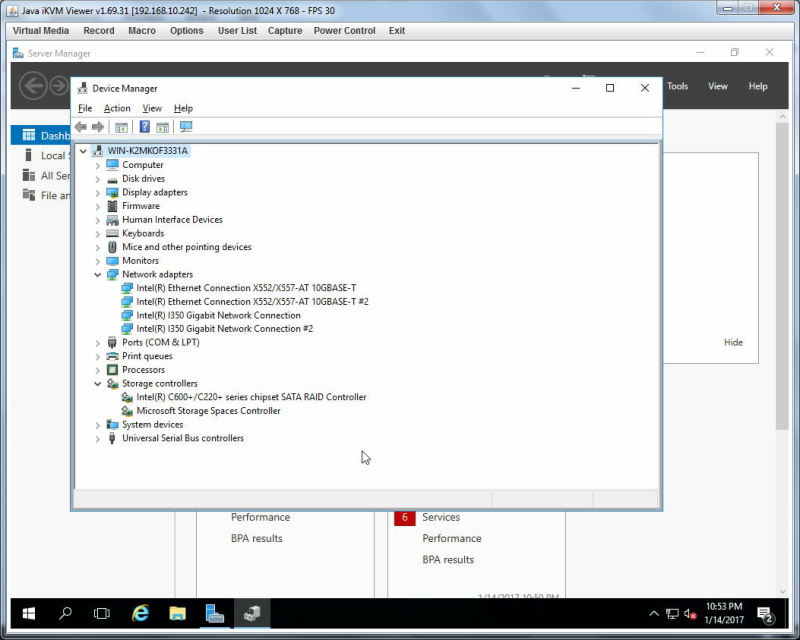The image size is (800, 640).
Task: Click the muted volume icon in tray
Action: tap(690, 613)
